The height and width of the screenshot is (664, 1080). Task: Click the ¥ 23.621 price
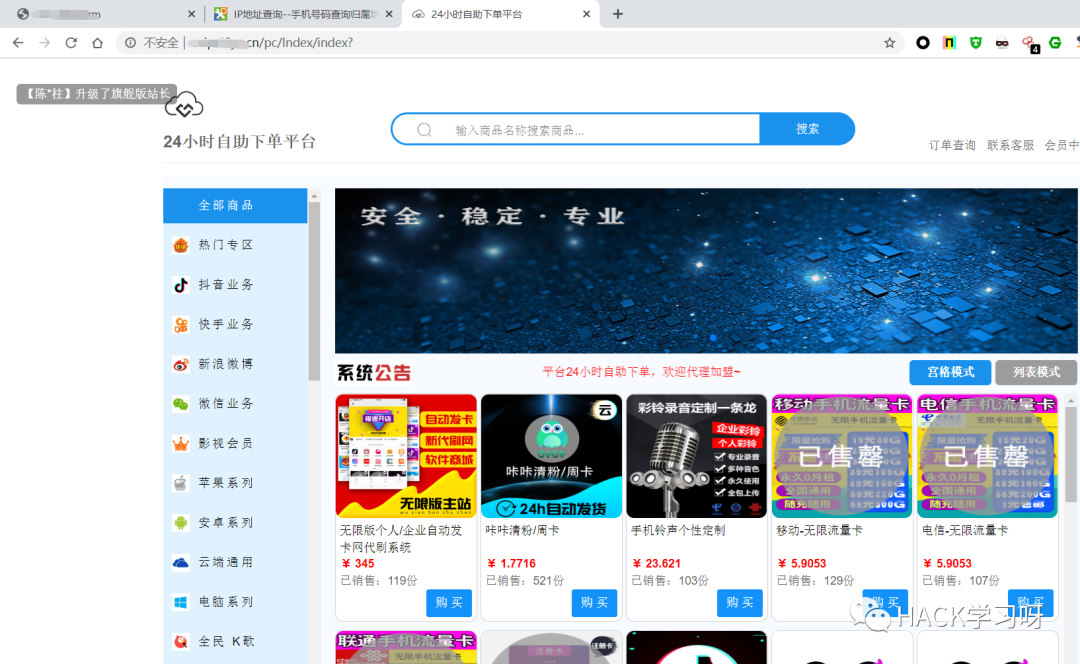coord(656,563)
